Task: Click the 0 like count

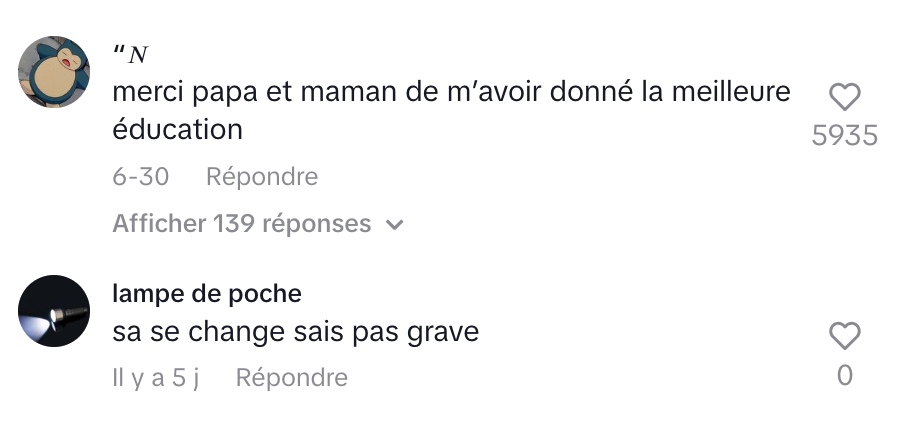Action: 845,376
